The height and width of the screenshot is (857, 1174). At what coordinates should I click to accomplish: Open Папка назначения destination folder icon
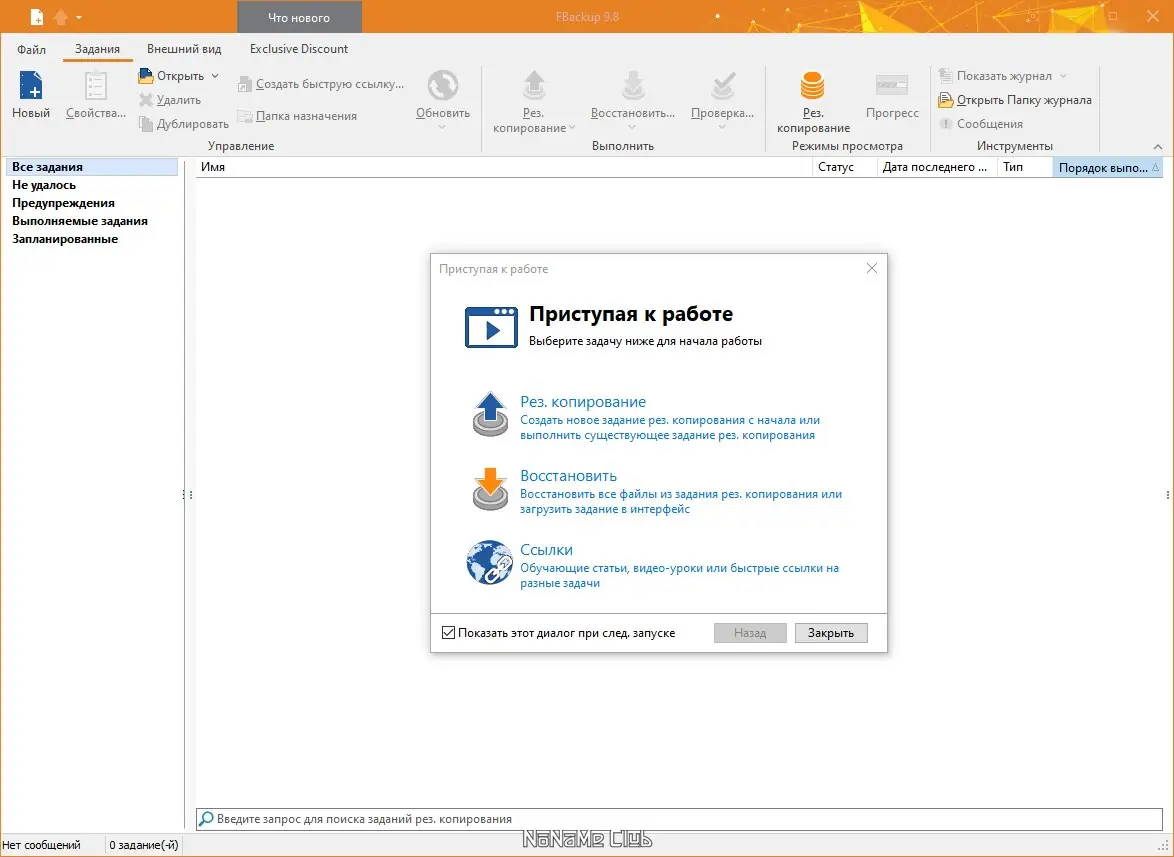tap(245, 116)
